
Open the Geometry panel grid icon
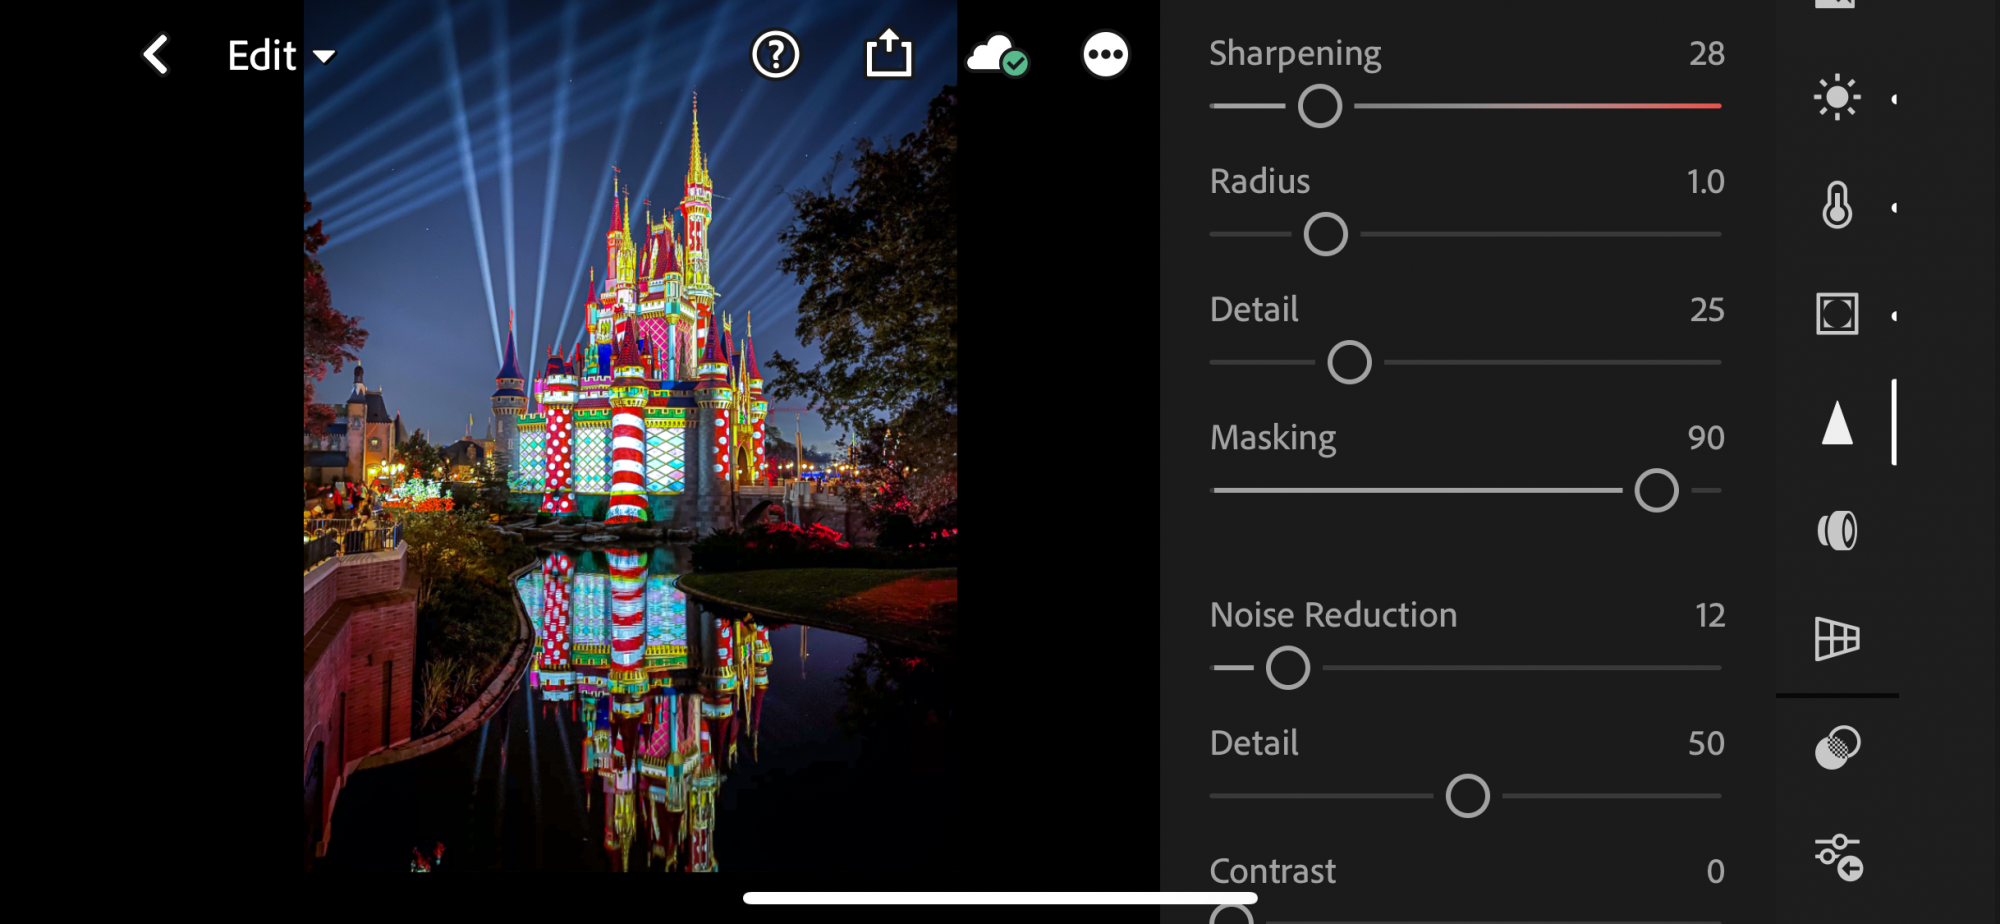[x=1837, y=638]
